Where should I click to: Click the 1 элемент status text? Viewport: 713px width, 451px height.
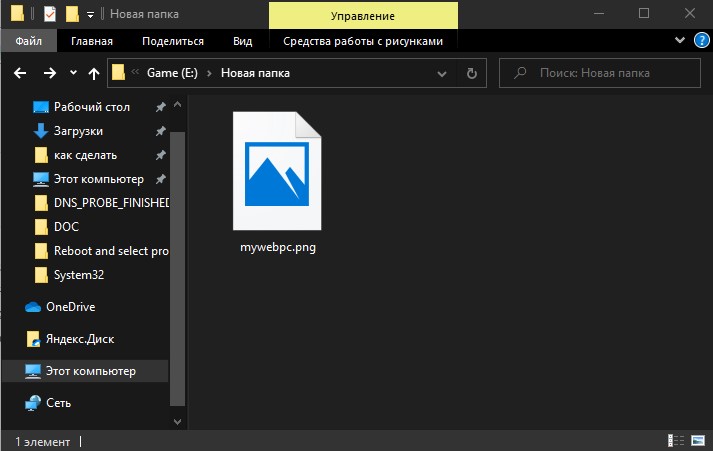point(43,442)
